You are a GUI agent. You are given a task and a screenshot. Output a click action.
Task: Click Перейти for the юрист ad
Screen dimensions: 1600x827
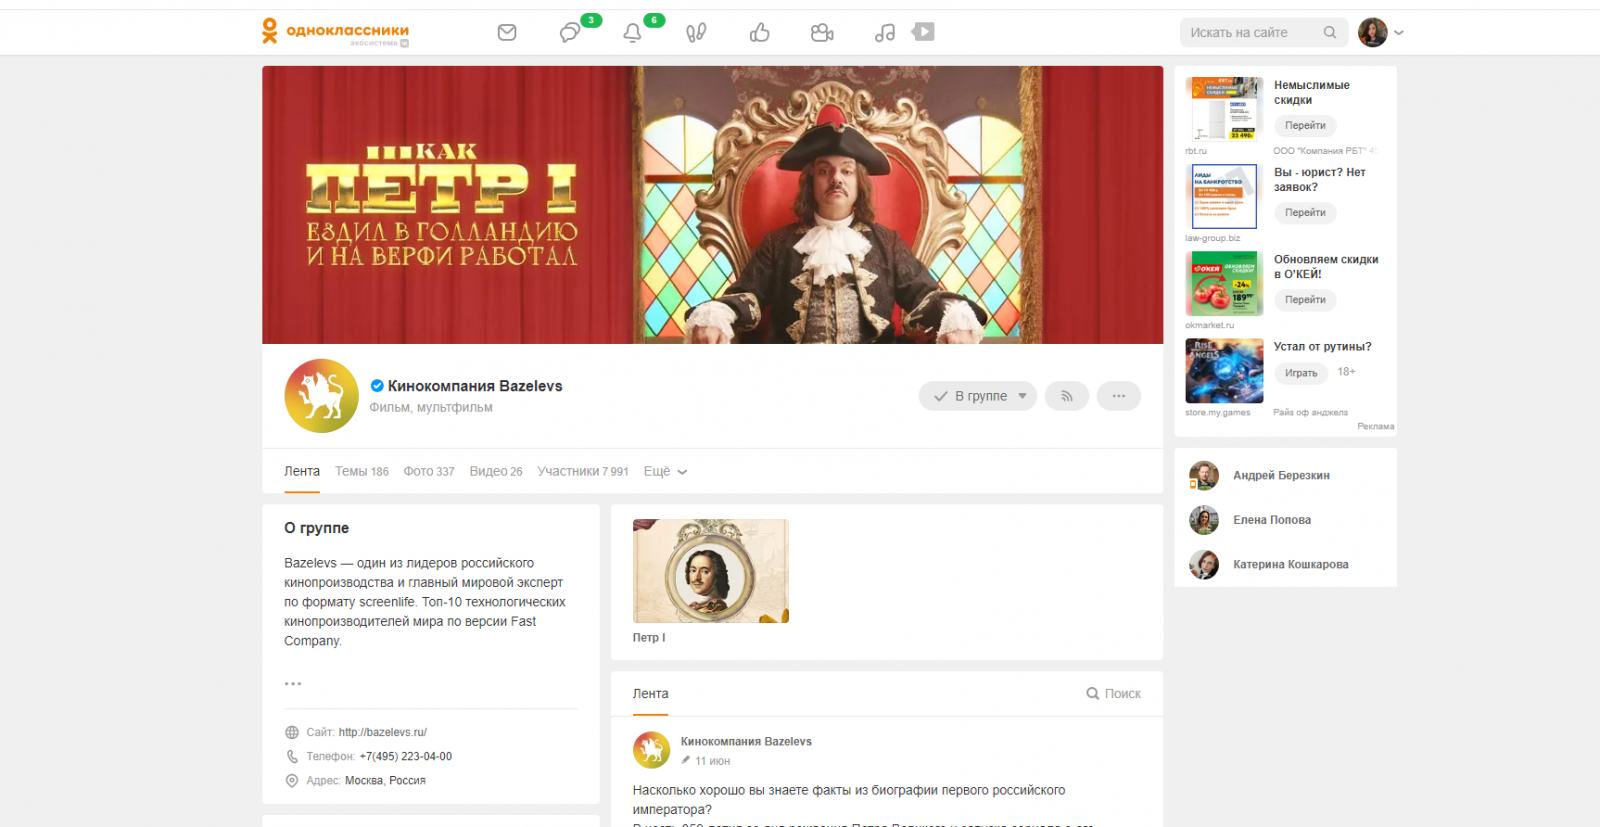click(1305, 212)
